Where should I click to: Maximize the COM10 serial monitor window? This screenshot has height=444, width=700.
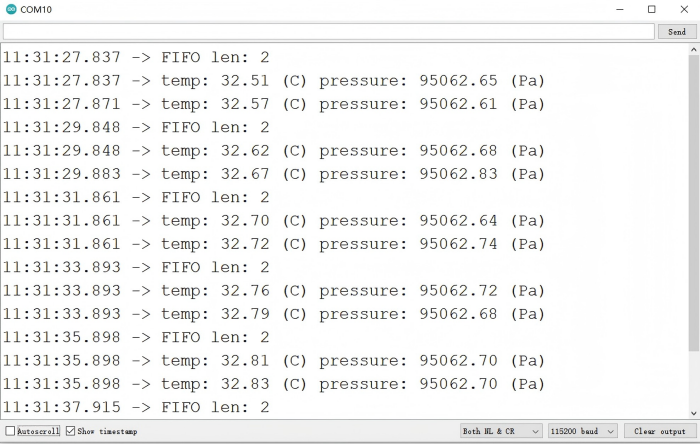pyautogui.click(x=651, y=9)
